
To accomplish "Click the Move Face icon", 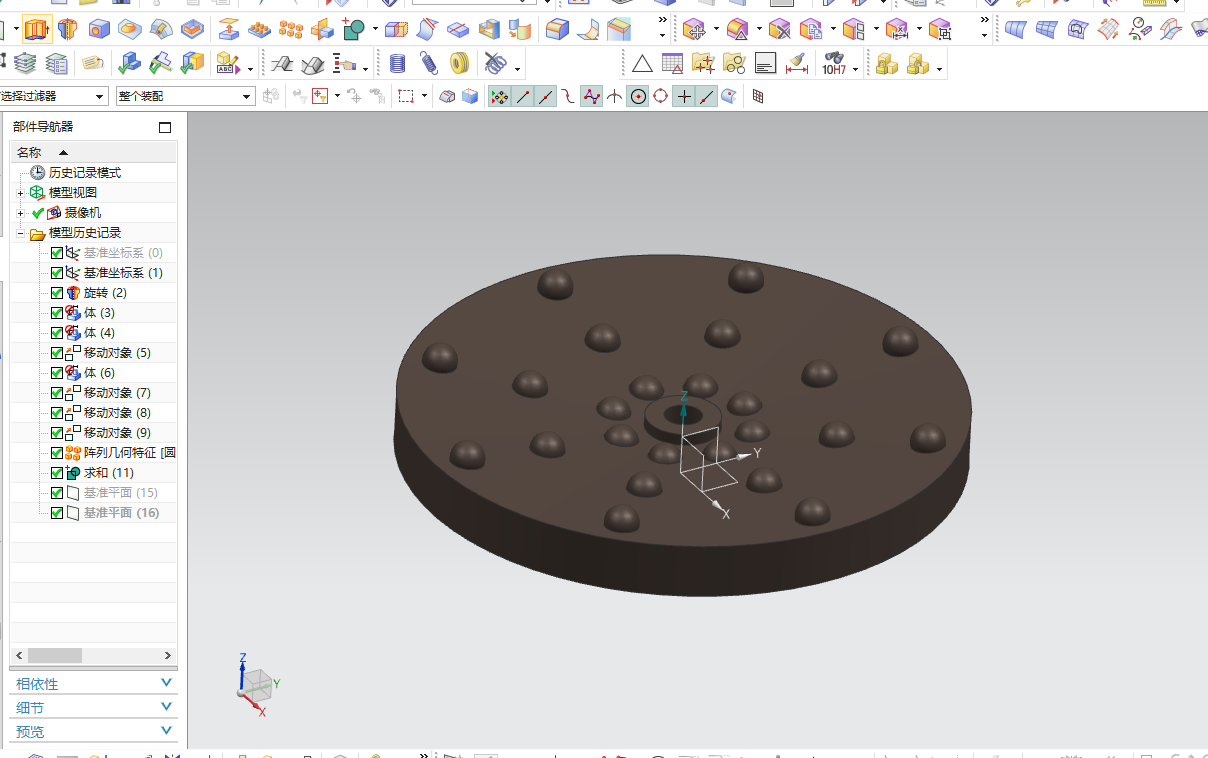I will pos(695,28).
